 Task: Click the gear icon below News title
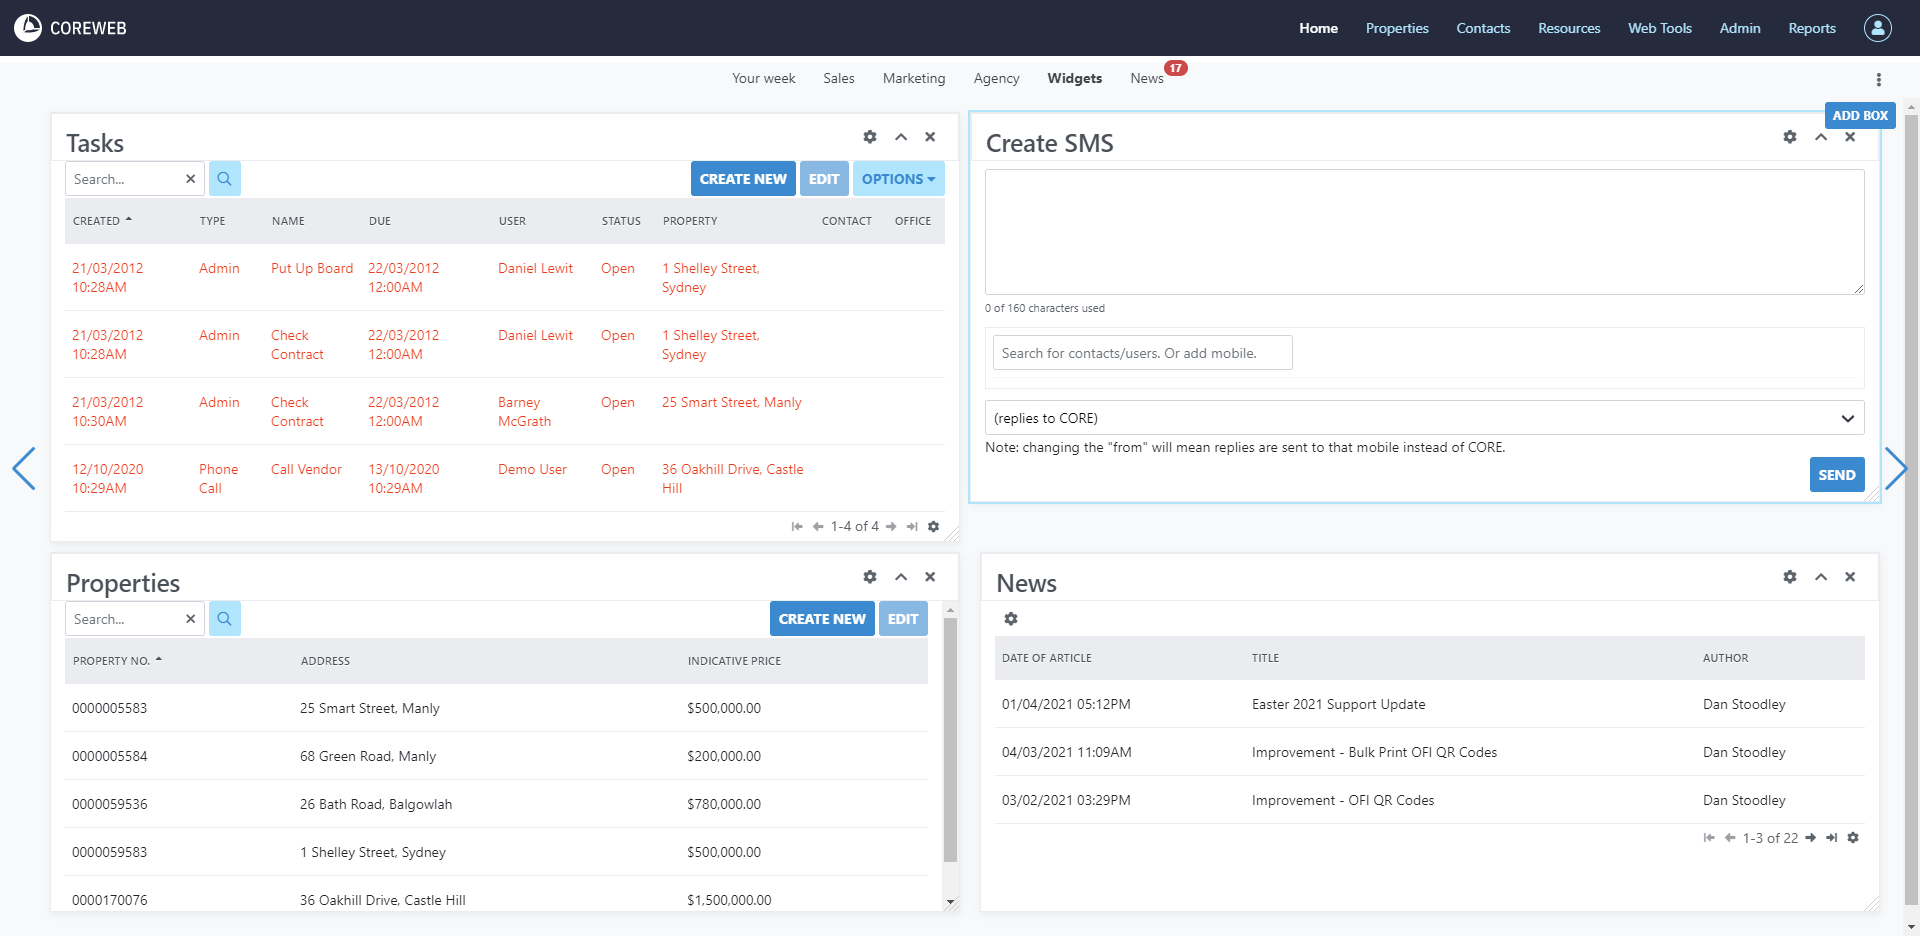pyautogui.click(x=1011, y=619)
